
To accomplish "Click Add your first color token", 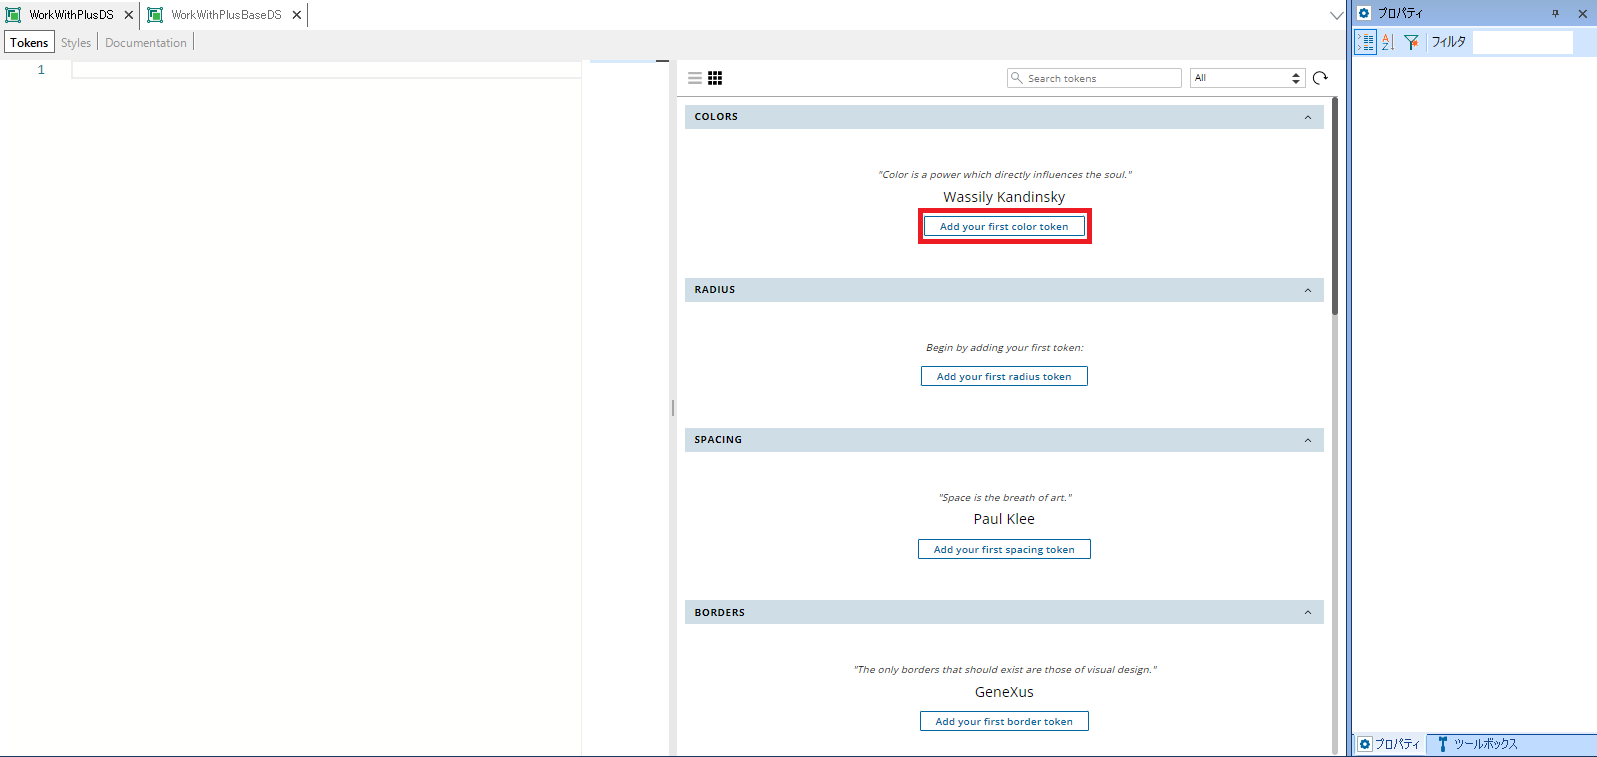I will (x=1004, y=227).
